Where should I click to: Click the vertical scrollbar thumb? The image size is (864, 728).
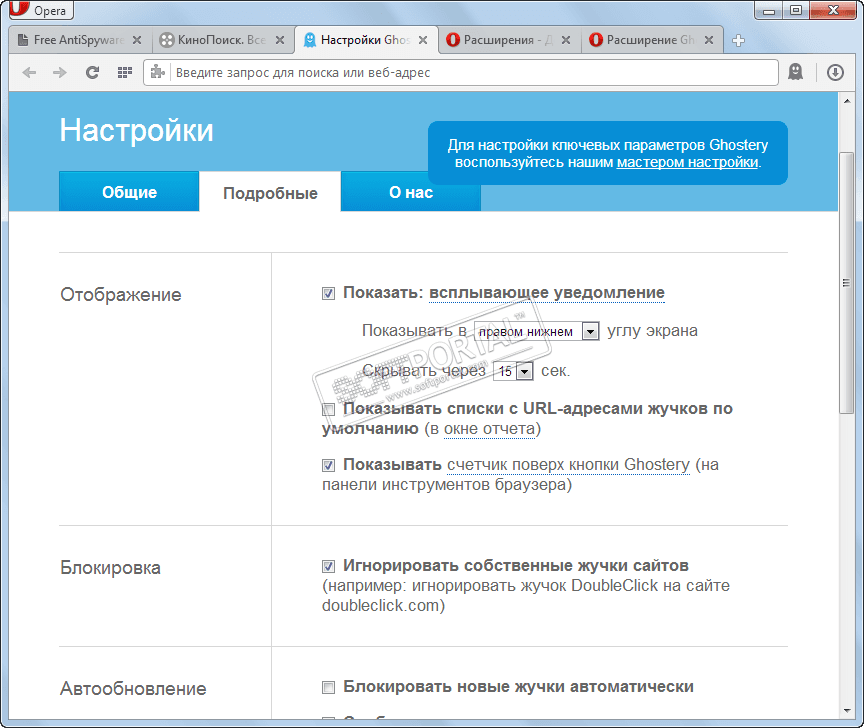click(x=846, y=282)
